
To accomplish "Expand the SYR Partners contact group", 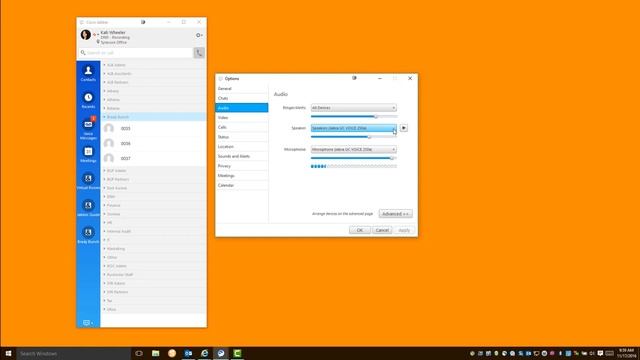I will tap(153, 292).
